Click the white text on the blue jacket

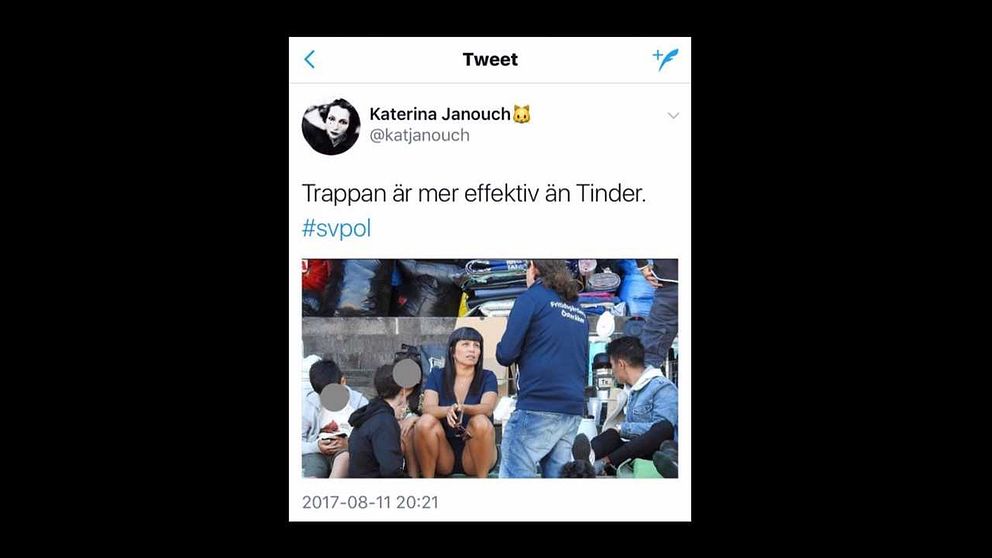pyautogui.click(x=567, y=312)
